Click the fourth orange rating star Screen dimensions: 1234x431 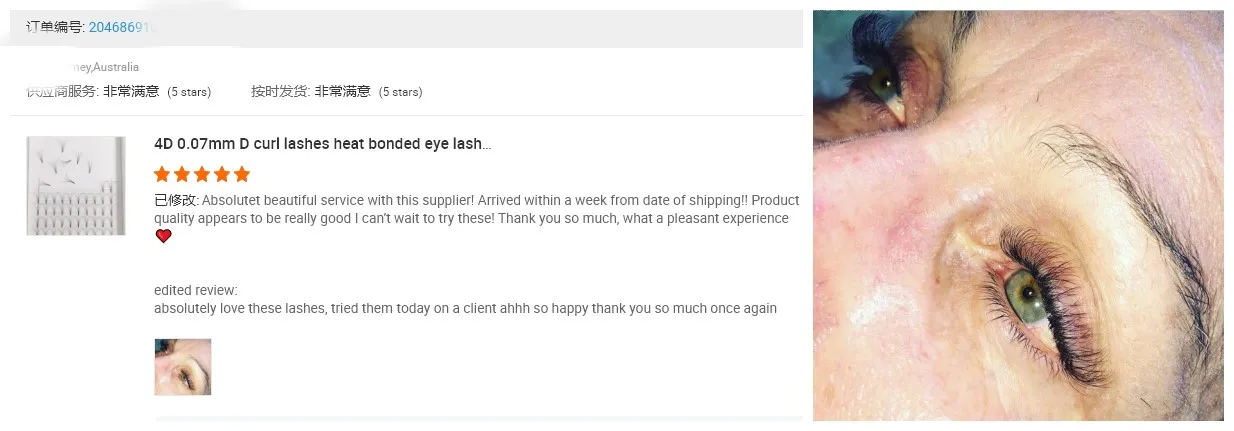pos(221,174)
